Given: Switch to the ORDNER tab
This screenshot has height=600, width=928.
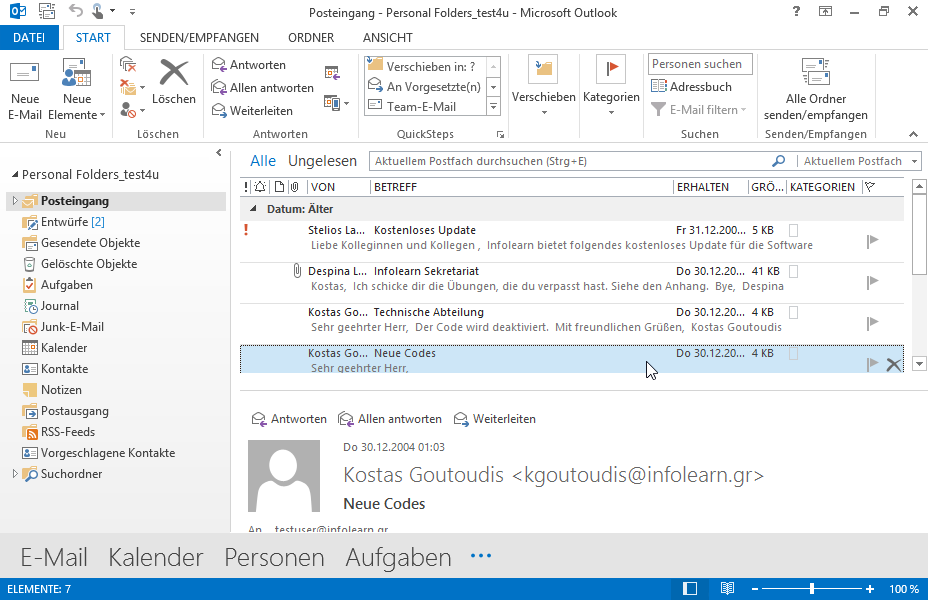Looking at the screenshot, I should [x=311, y=37].
